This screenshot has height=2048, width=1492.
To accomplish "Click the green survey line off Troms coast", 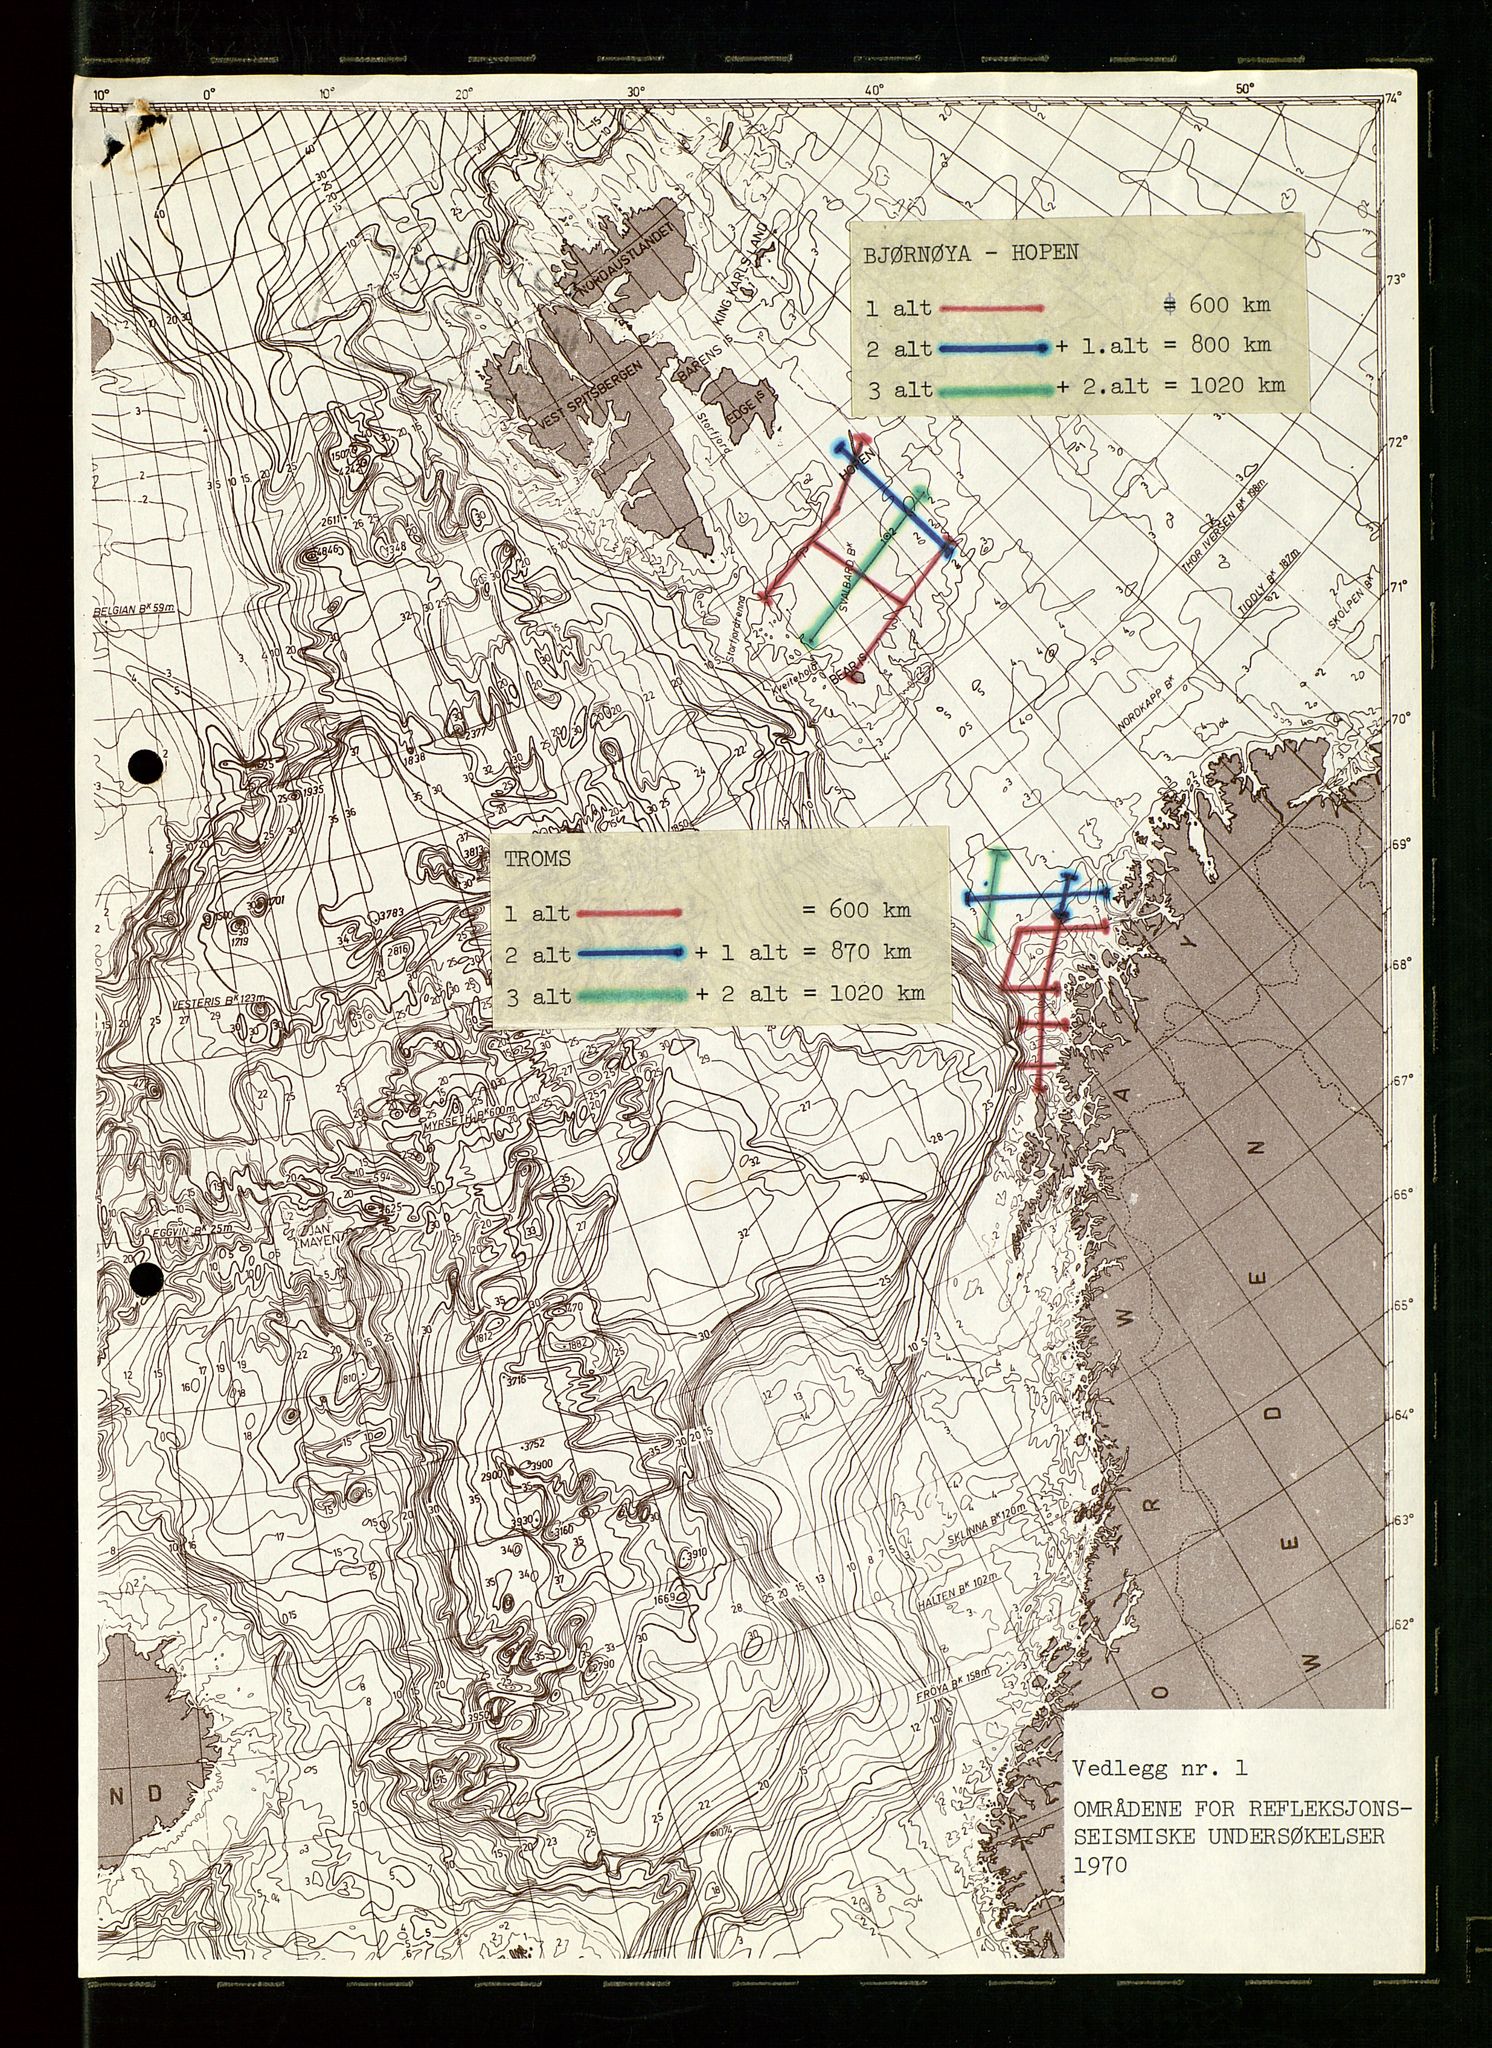I will pos(991,895).
